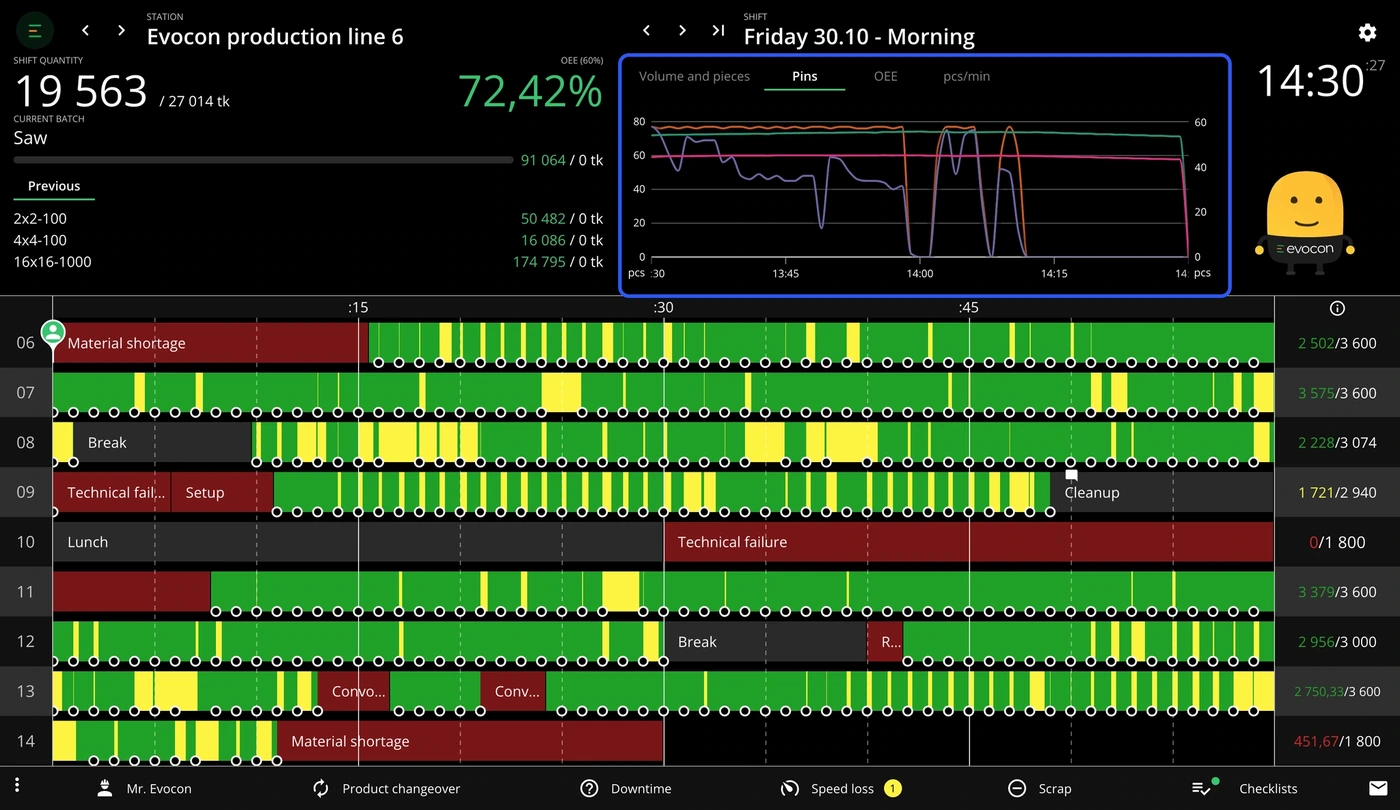Select the Previous batches tab
Screen dimensions: 1400x810
pyautogui.click(x=54, y=187)
